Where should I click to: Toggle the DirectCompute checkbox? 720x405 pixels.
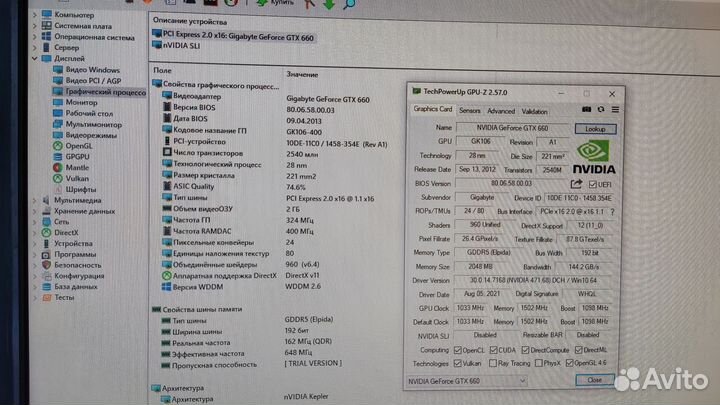click(526, 350)
